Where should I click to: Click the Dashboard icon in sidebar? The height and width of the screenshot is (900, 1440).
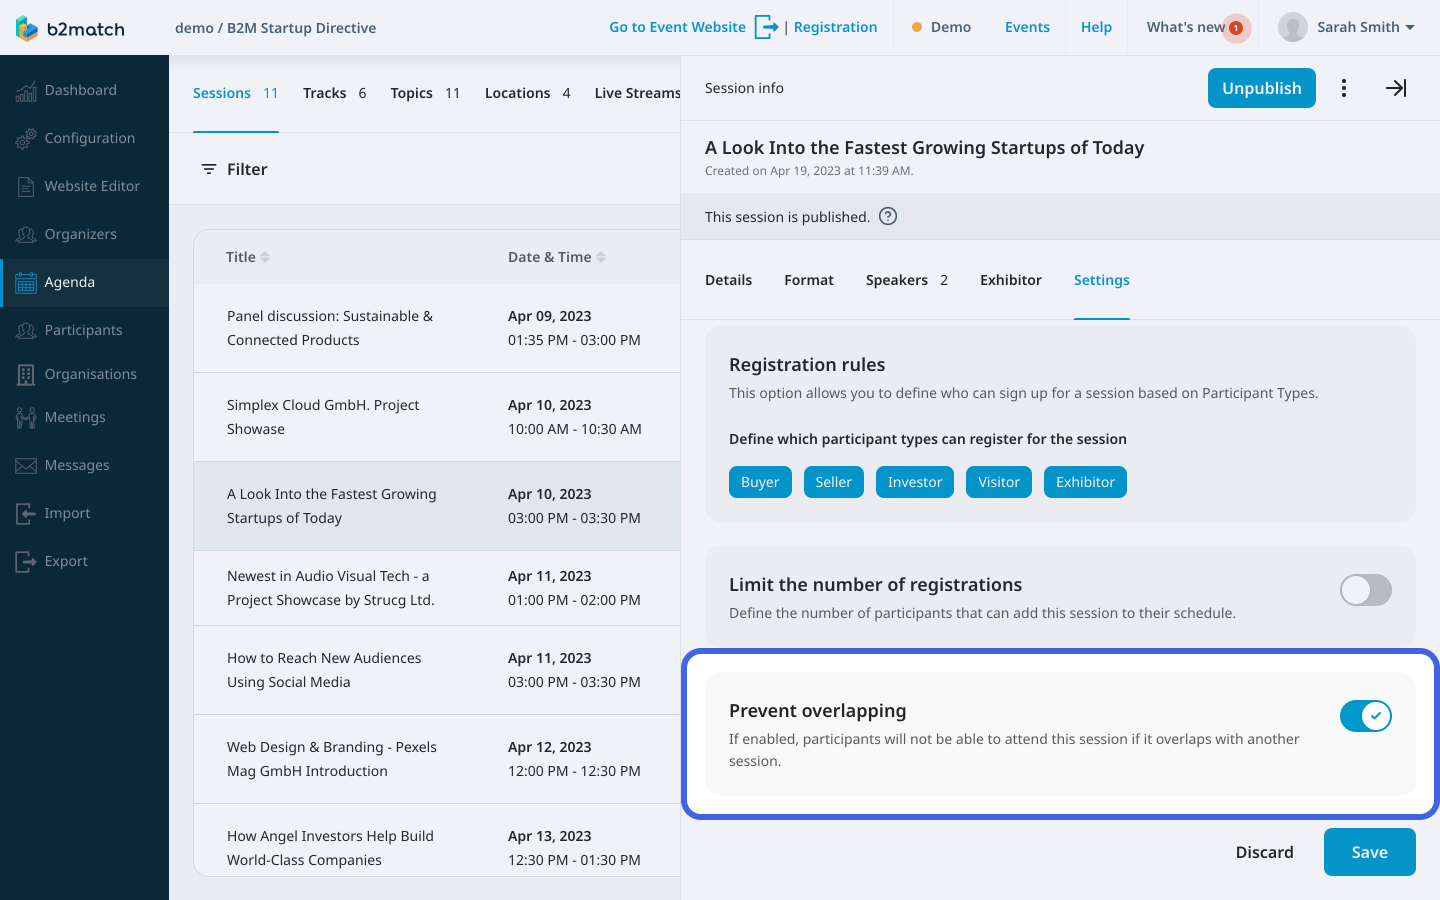(26, 91)
